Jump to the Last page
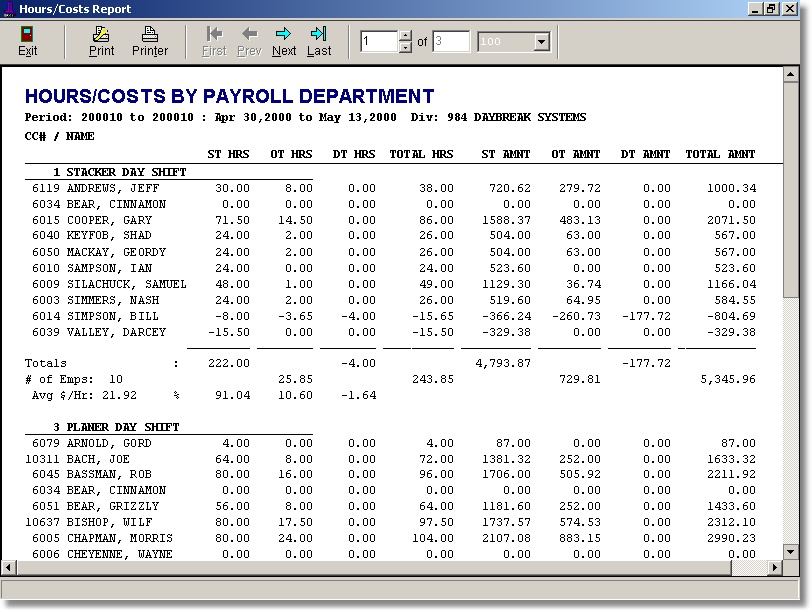 point(318,34)
